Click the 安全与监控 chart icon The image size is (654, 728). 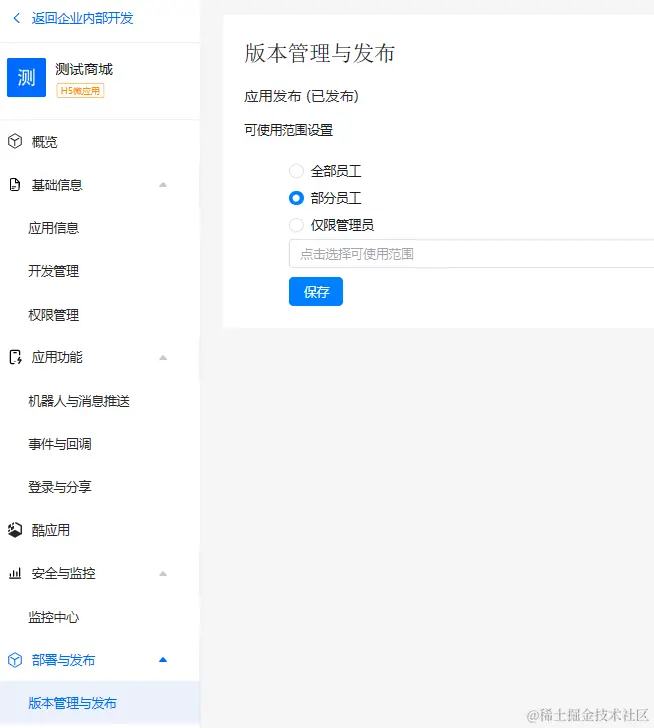pyautogui.click(x=15, y=573)
